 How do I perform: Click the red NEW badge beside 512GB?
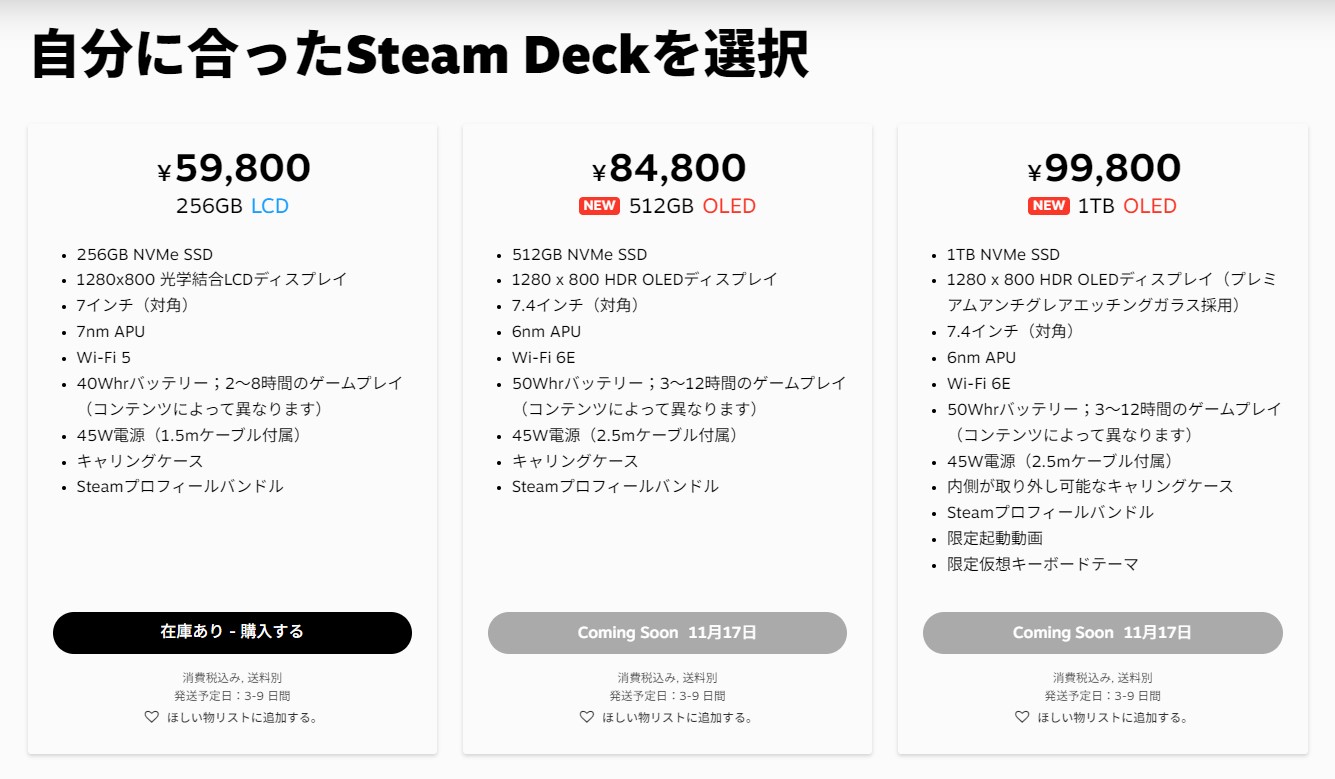(x=599, y=206)
